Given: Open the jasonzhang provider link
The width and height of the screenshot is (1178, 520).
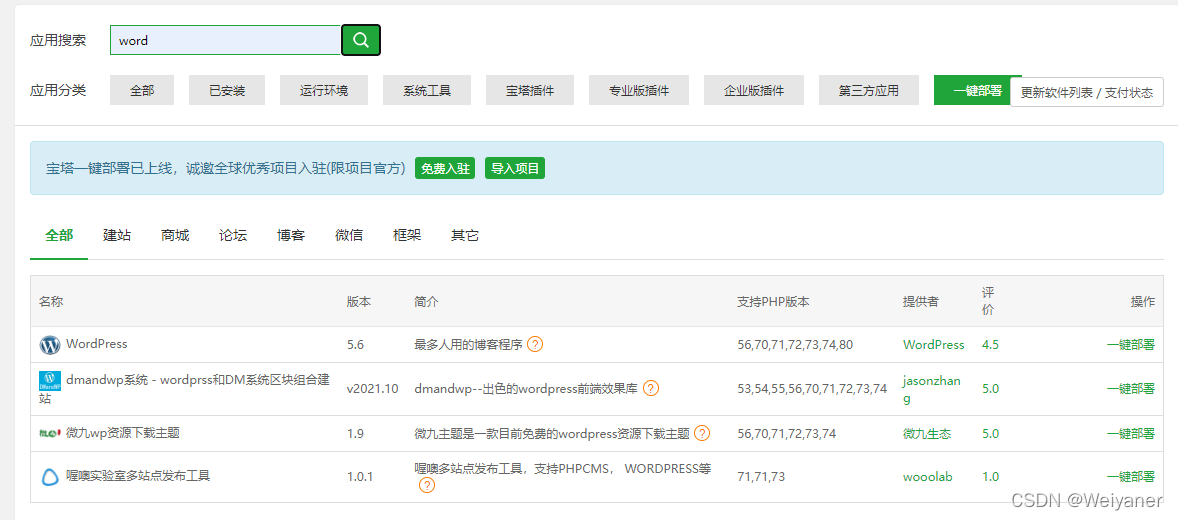Looking at the screenshot, I should (x=932, y=388).
